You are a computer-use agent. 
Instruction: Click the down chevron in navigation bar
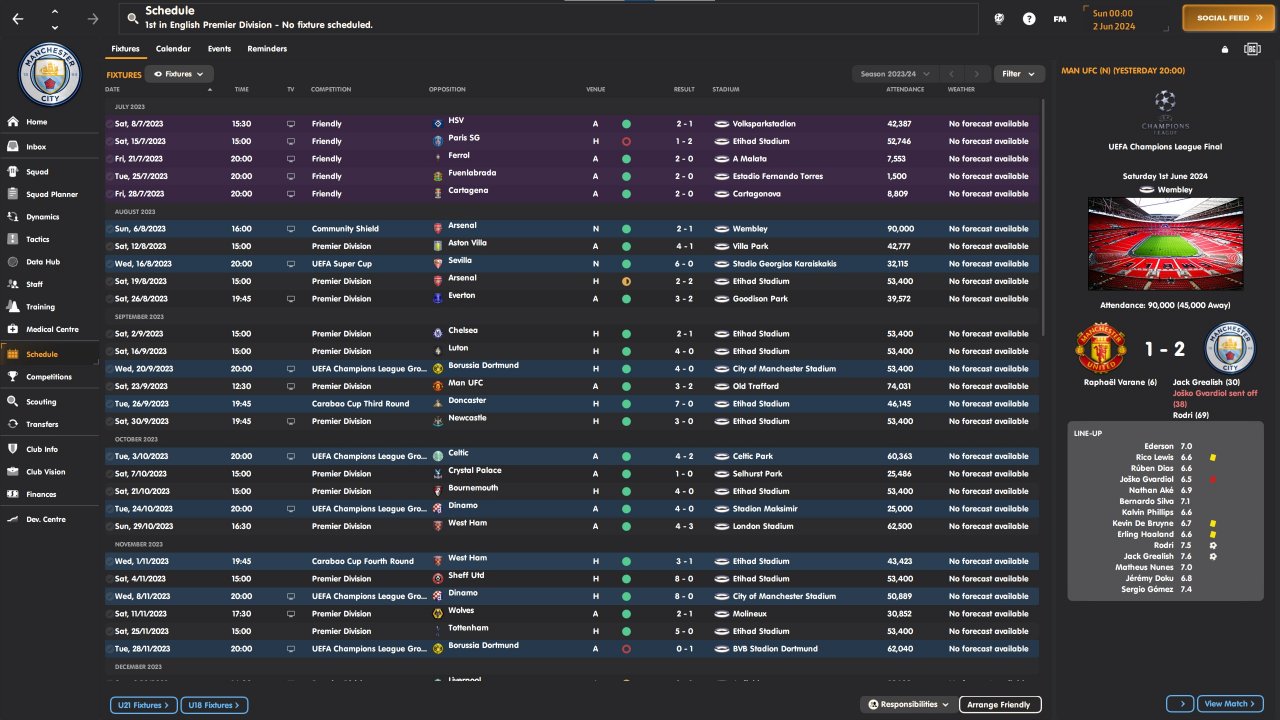tap(54, 27)
